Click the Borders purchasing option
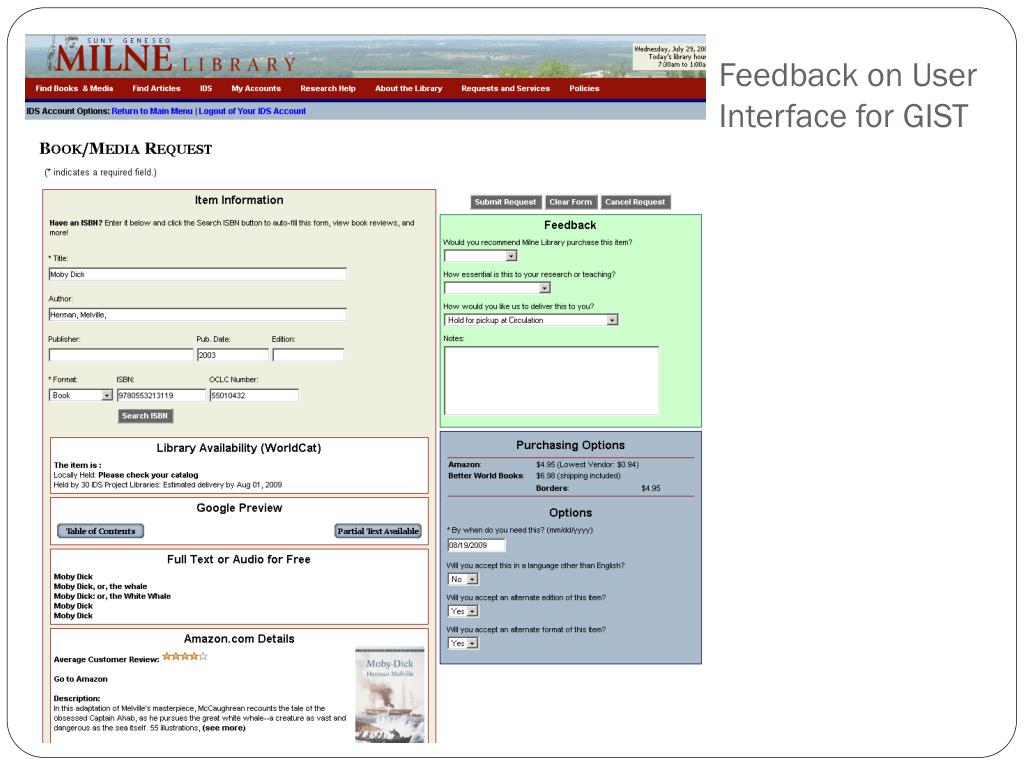The image size is (1024, 768). (x=552, y=488)
